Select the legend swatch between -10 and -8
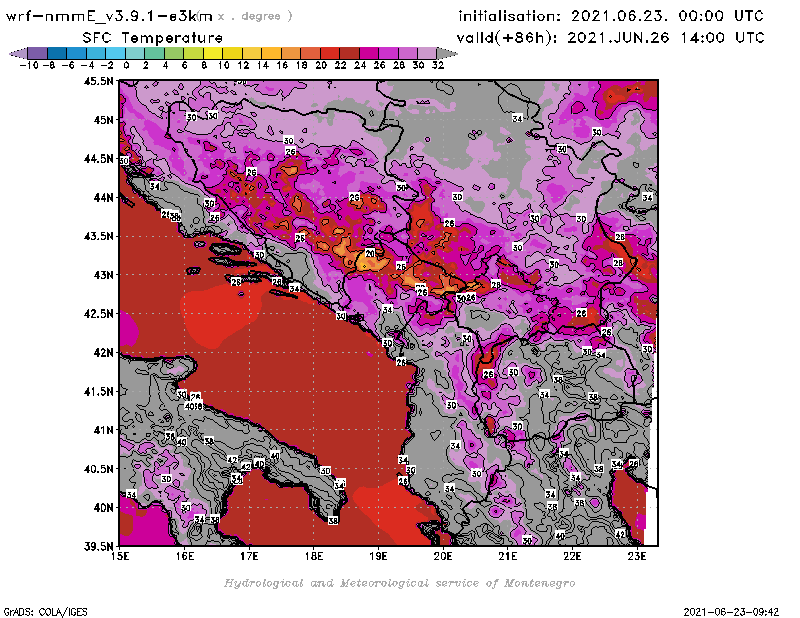Screen dimensions: 800x618 tap(38, 53)
